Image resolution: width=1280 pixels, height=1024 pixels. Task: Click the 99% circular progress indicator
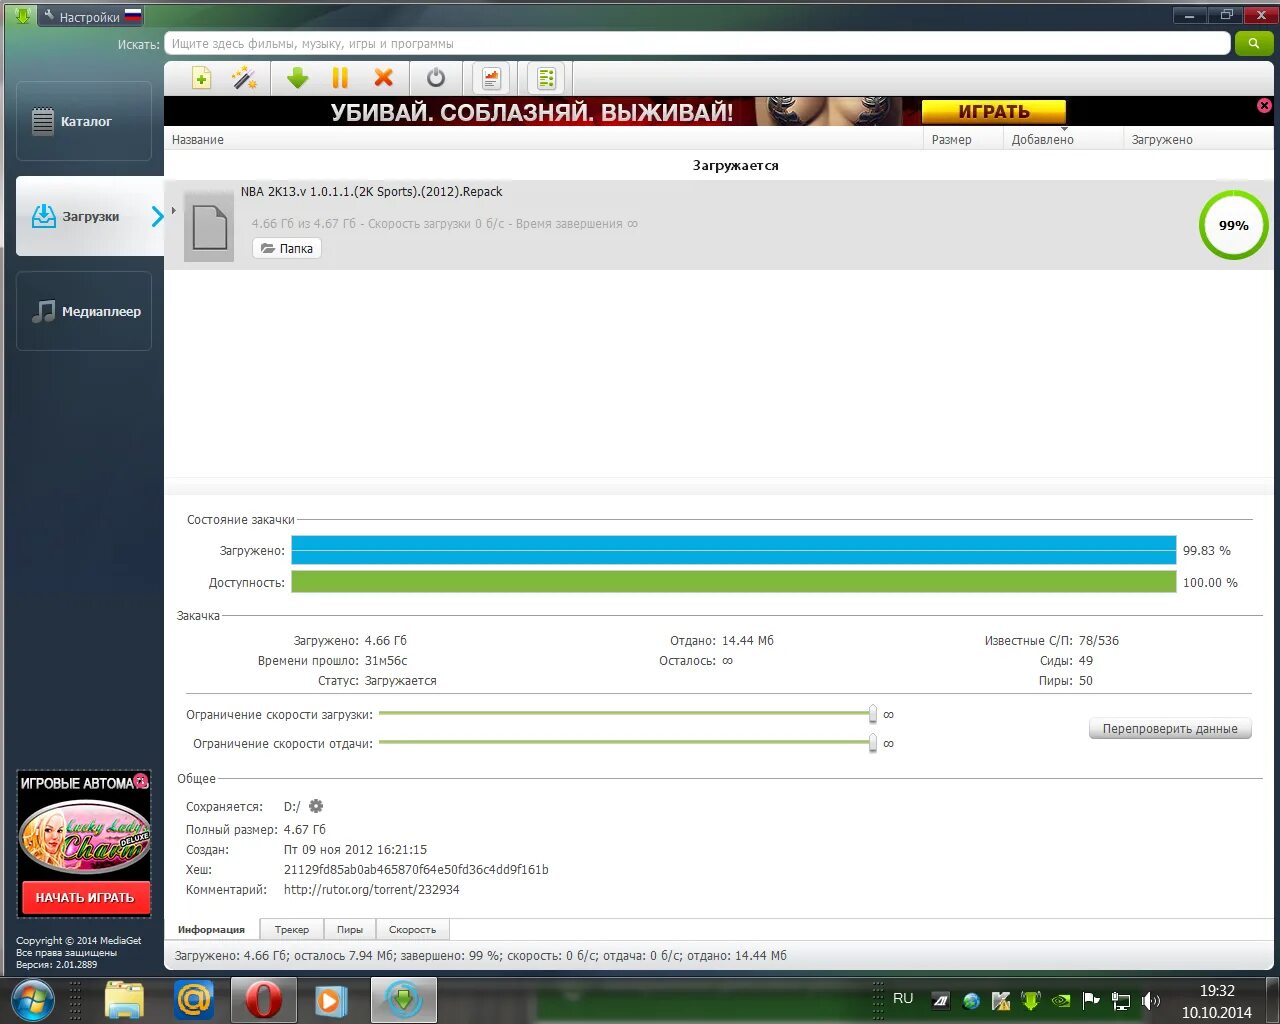pos(1233,226)
